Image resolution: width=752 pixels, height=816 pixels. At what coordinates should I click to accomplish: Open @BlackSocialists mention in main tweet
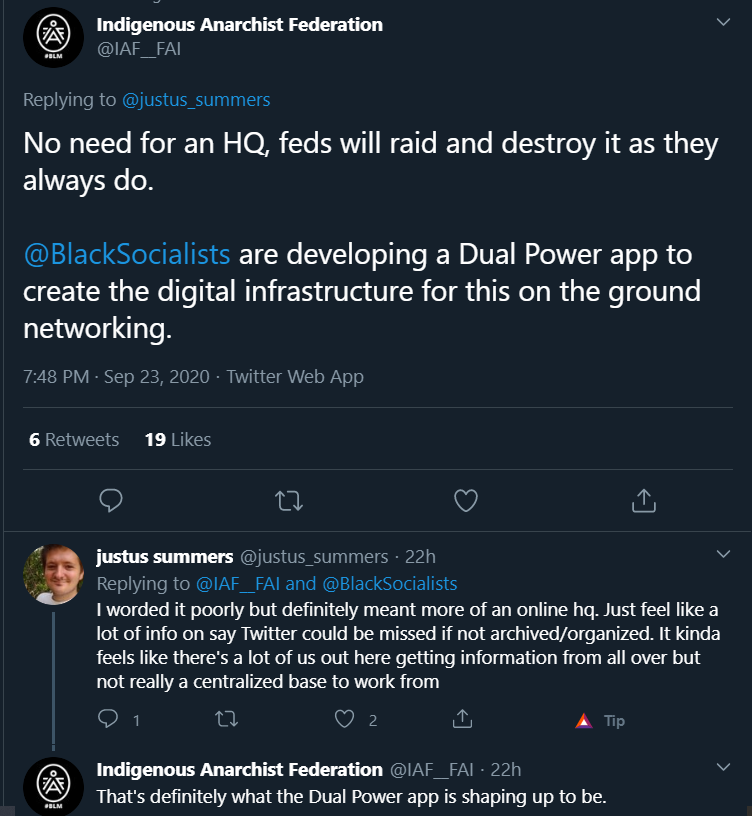point(127,254)
